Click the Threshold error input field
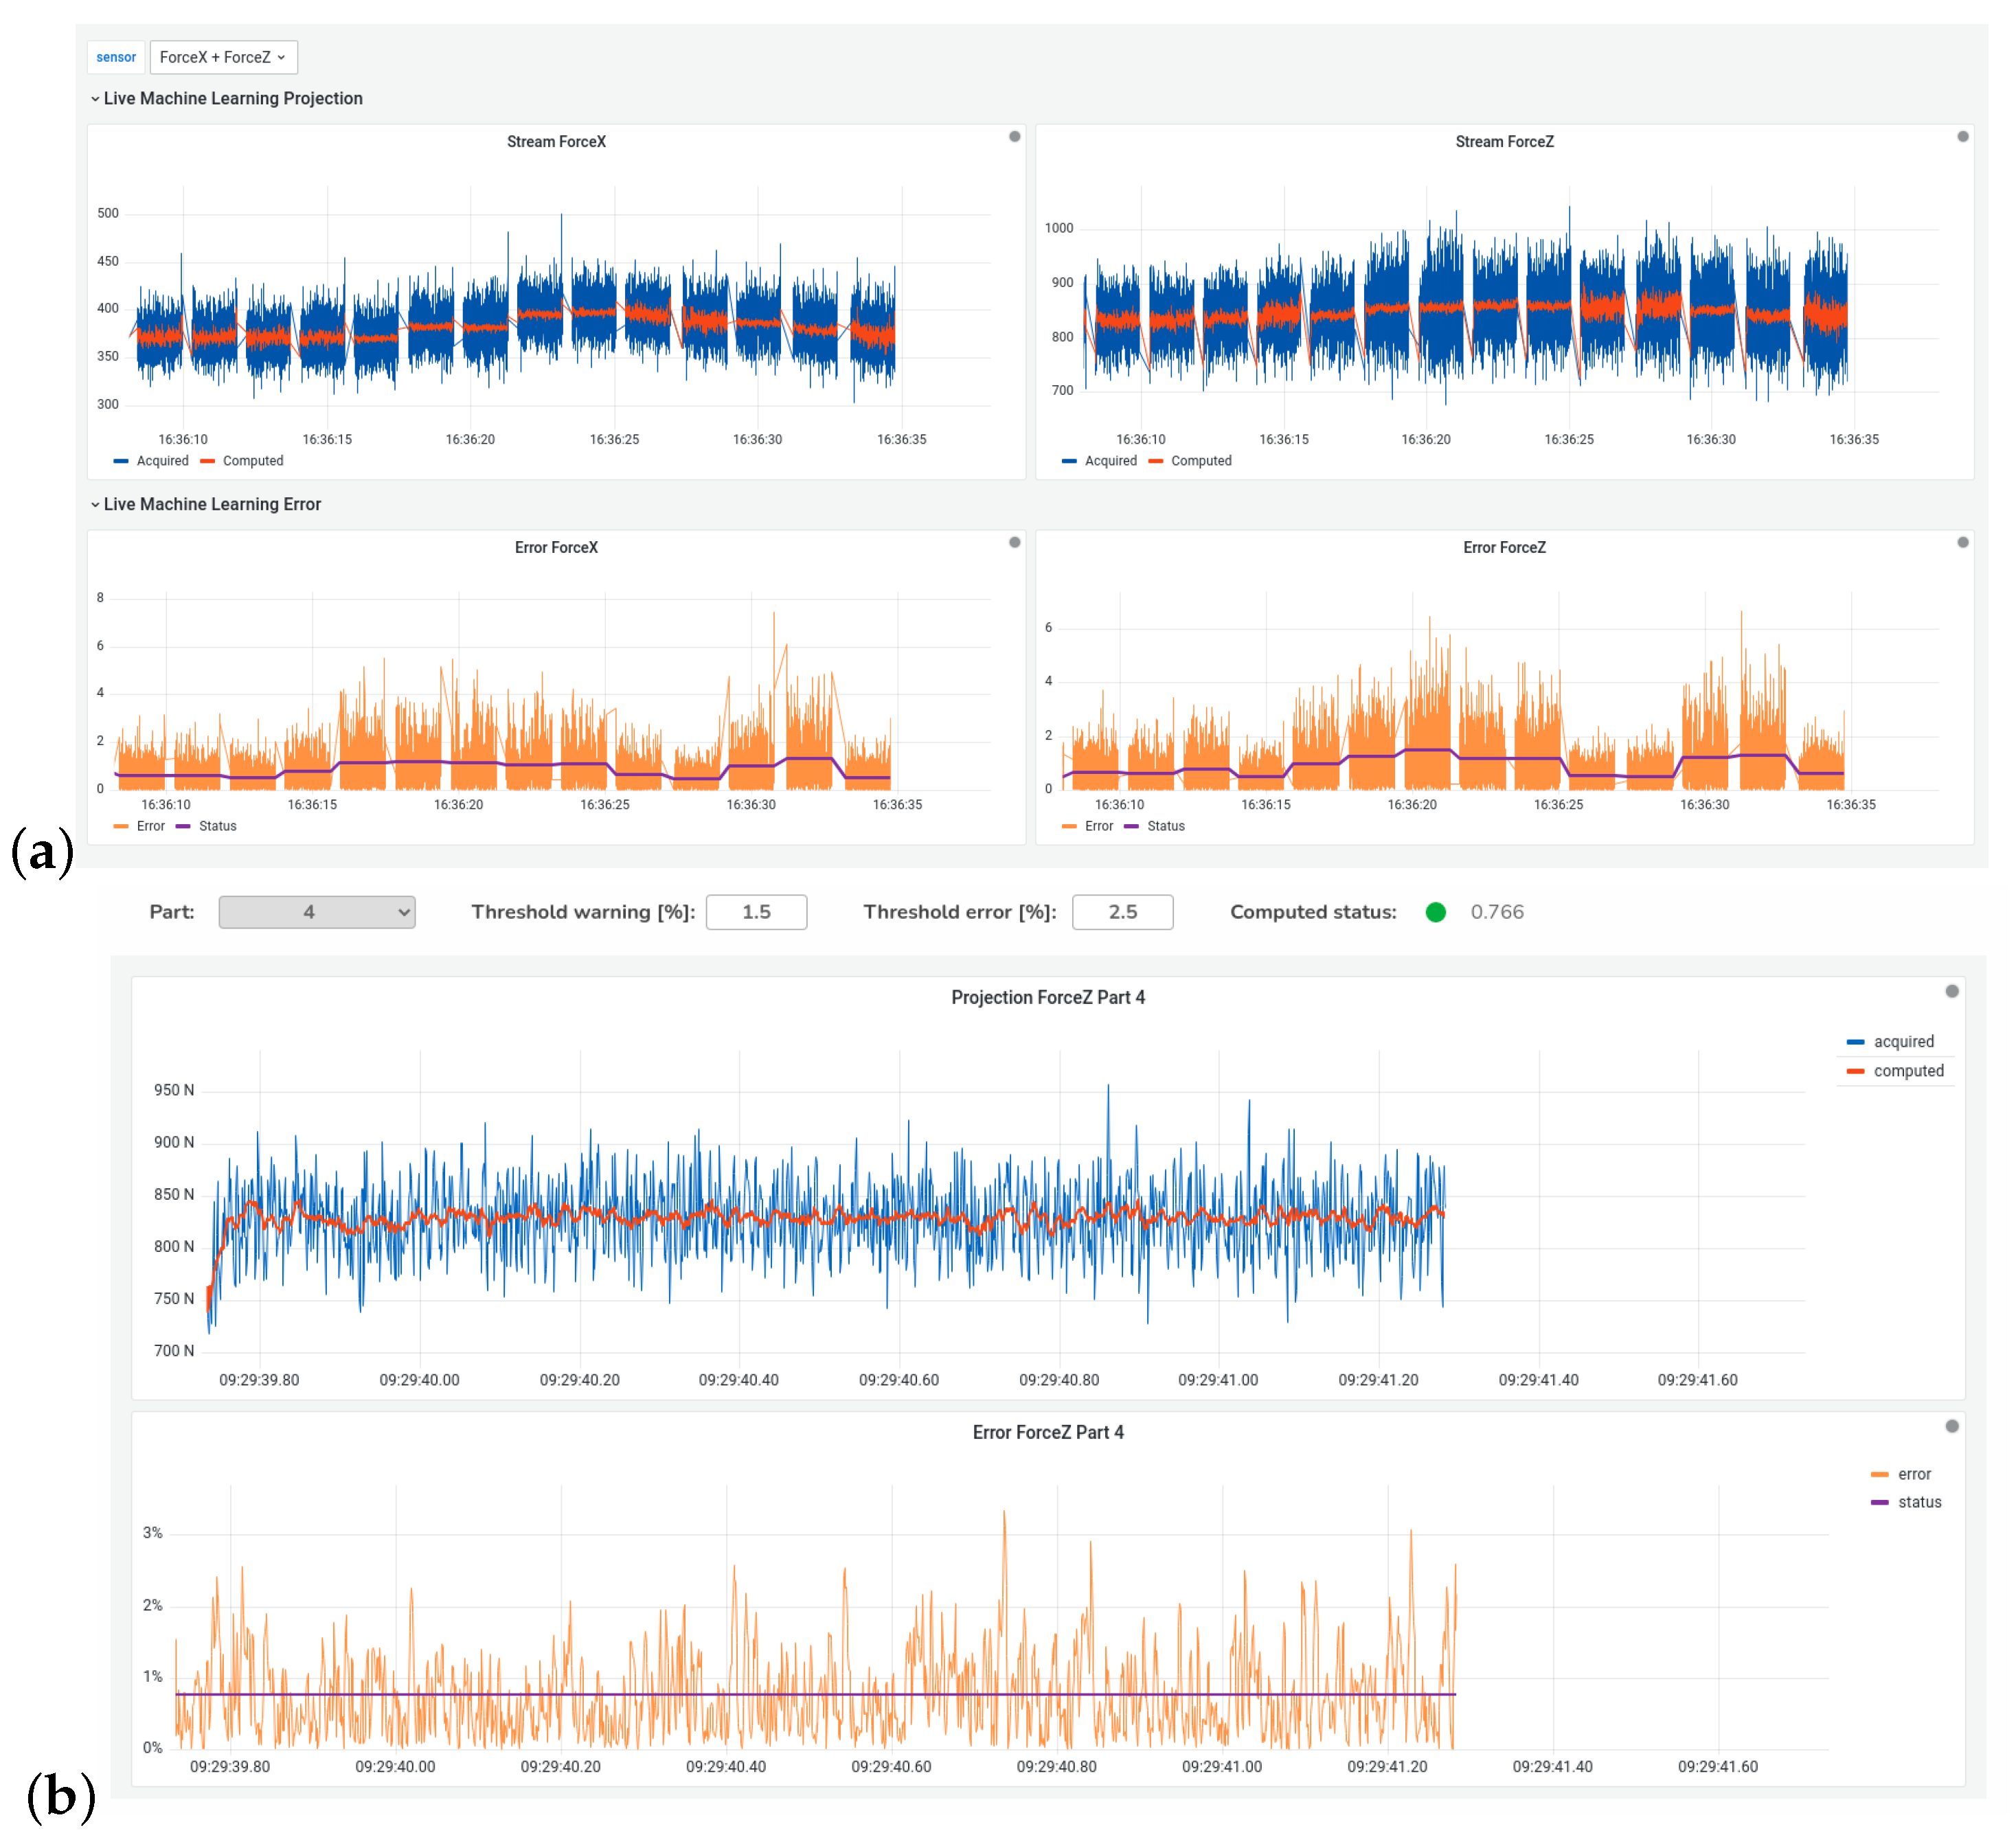 pyautogui.click(x=1122, y=912)
